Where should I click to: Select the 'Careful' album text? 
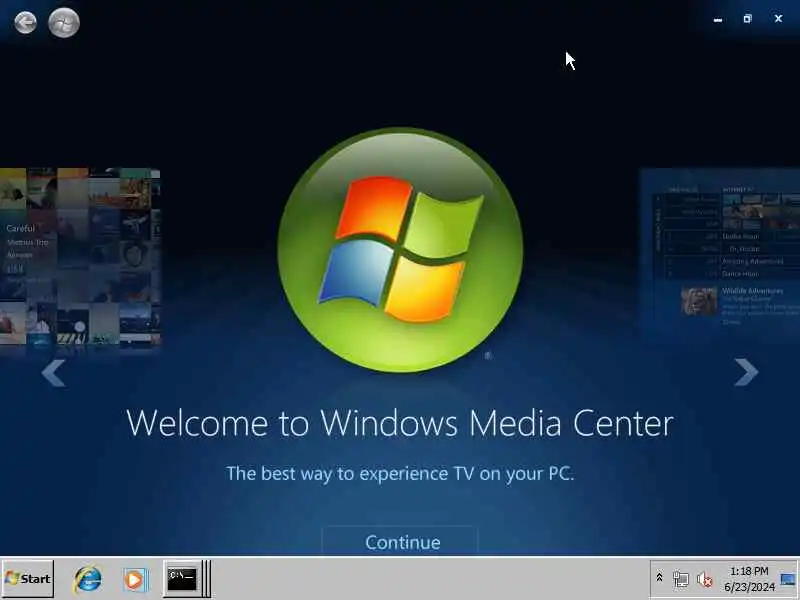(20, 228)
